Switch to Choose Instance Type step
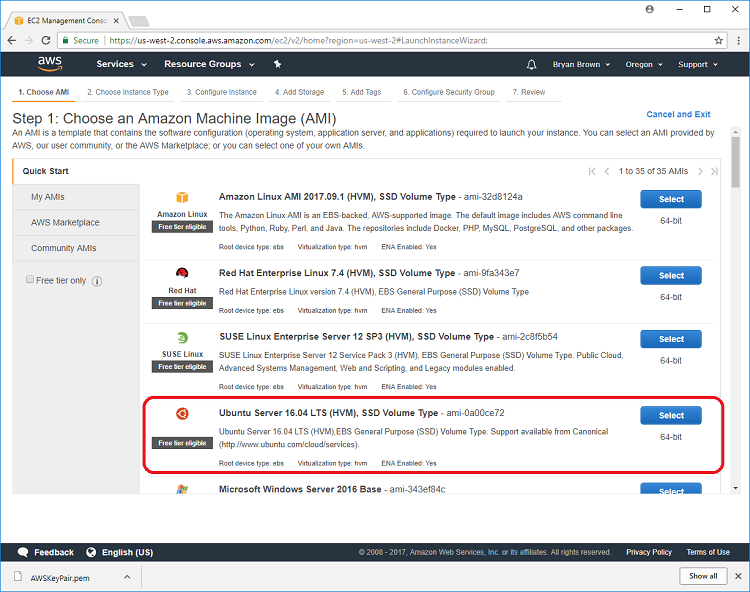The image size is (750, 592). point(128,92)
